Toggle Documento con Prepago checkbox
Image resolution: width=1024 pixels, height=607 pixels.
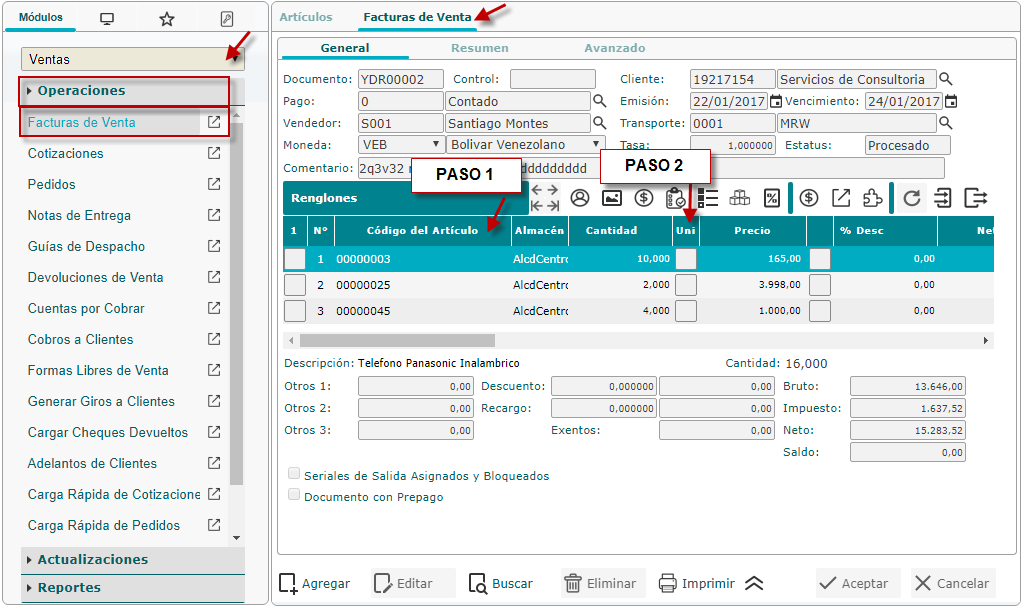(x=294, y=495)
